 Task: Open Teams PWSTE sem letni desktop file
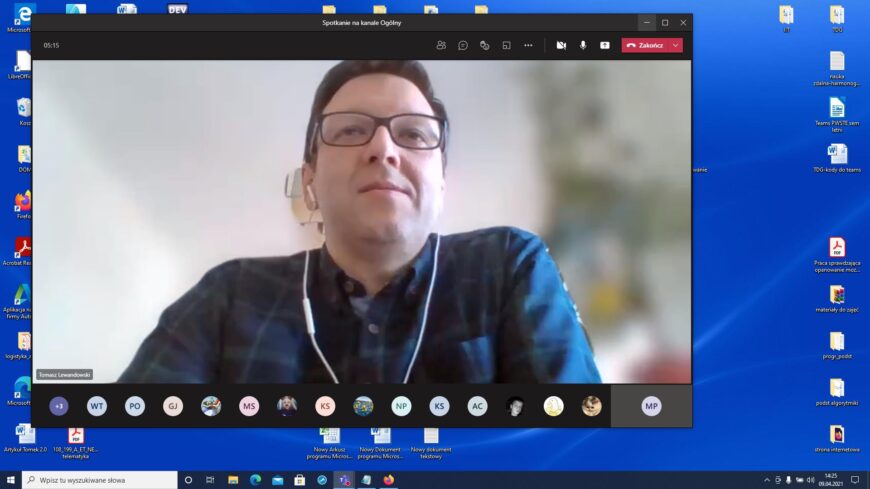[837, 114]
